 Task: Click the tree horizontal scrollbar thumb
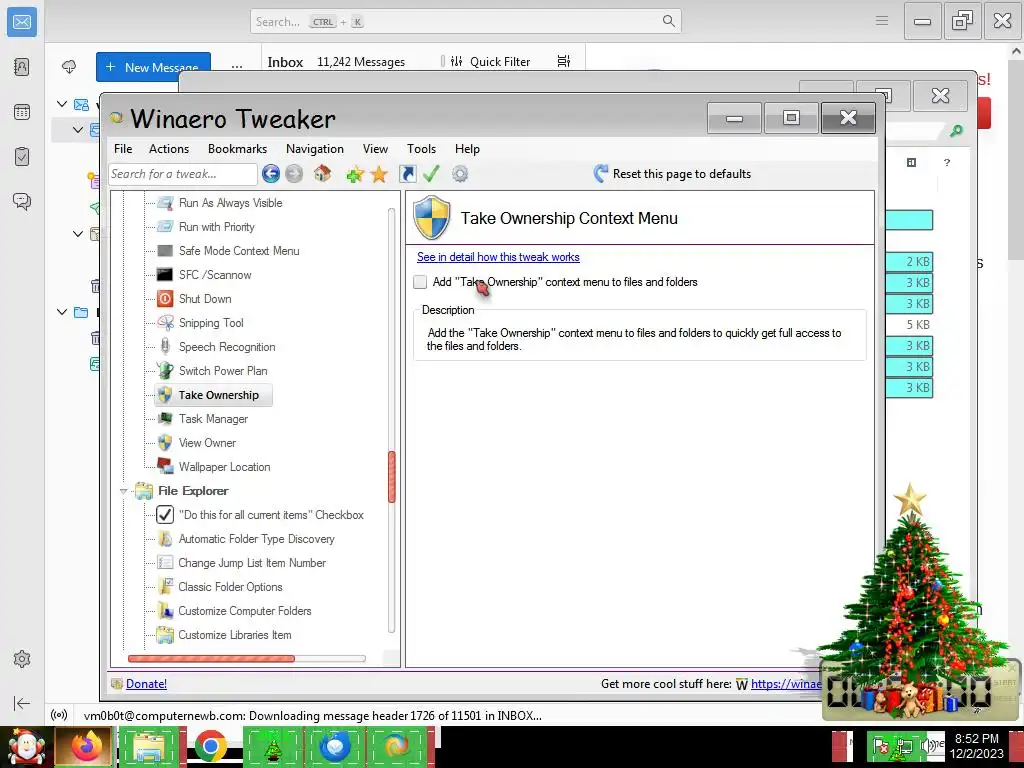pyautogui.click(x=212, y=659)
